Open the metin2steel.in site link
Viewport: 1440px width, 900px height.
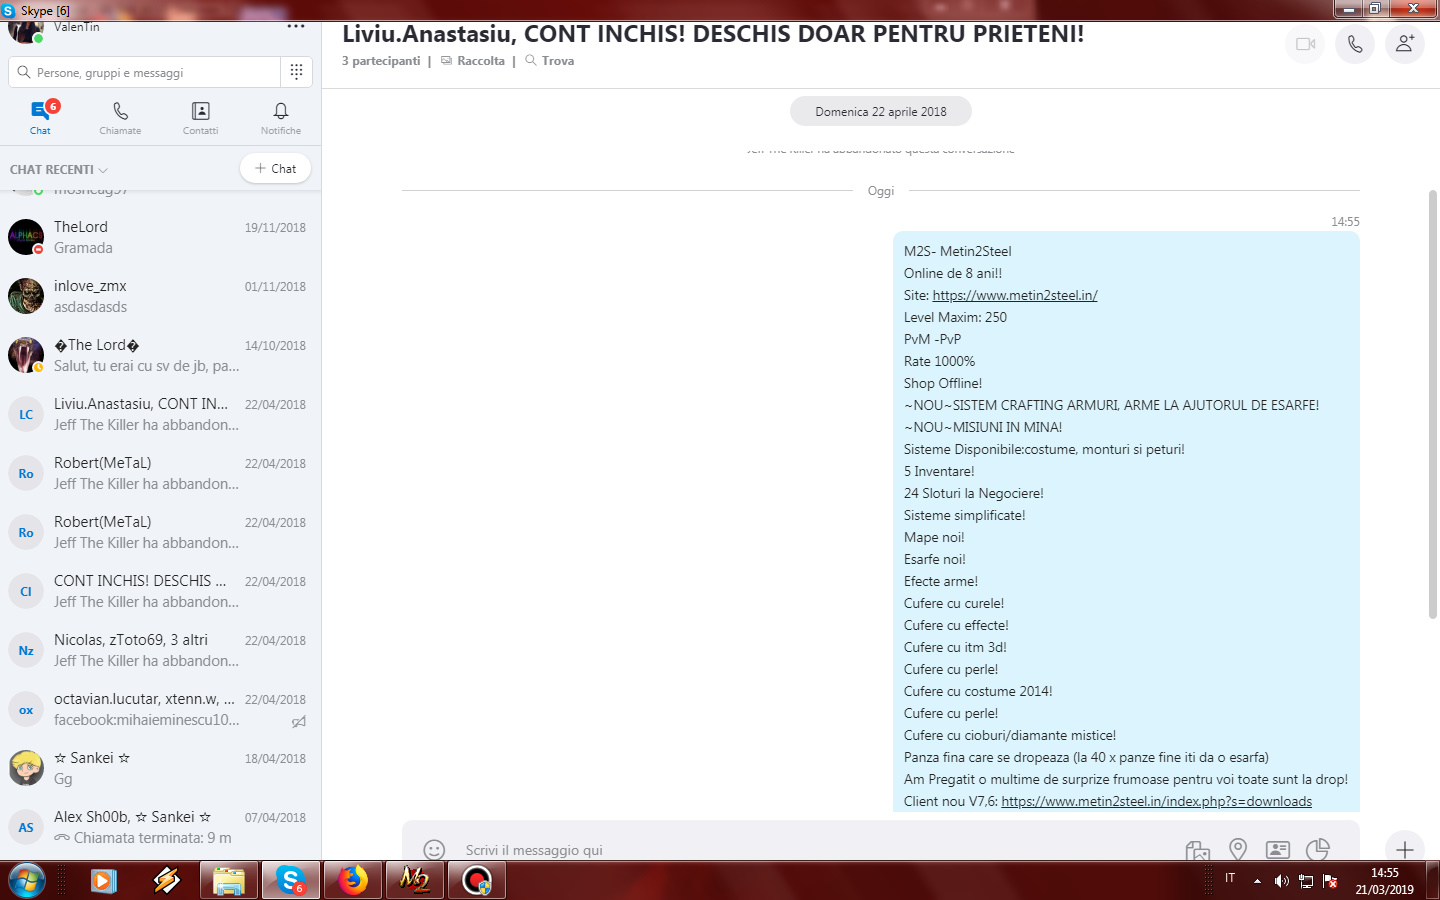[x=1015, y=295]
